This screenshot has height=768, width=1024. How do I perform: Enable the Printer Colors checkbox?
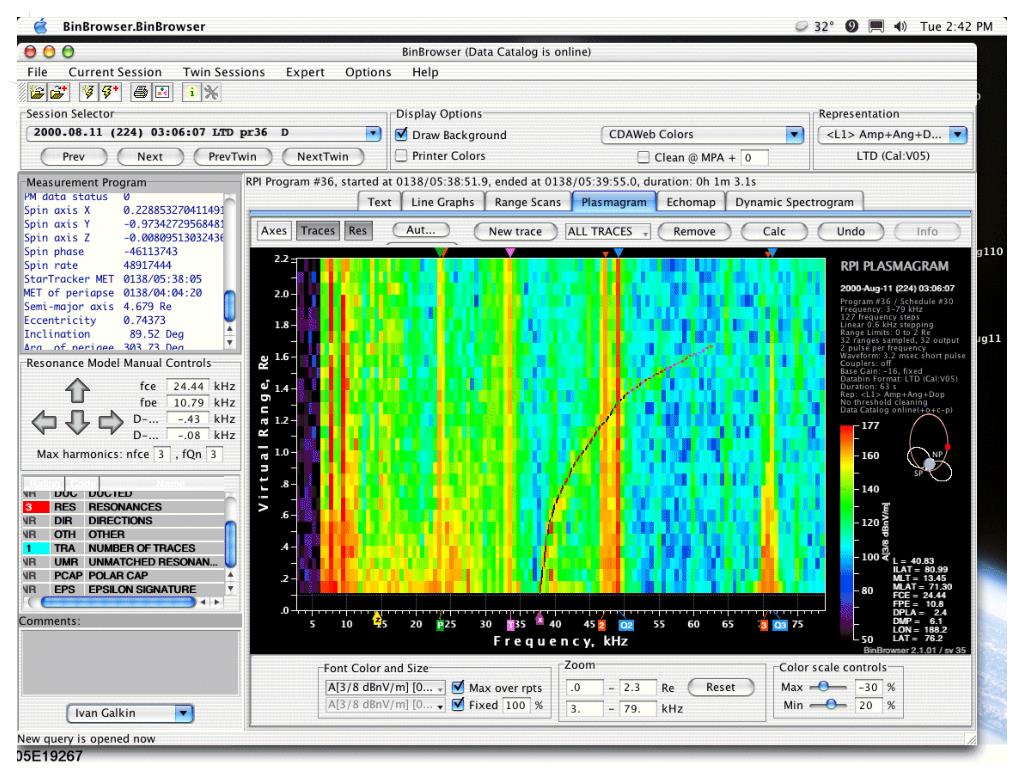pyautogui.click(x=402, y=155)
